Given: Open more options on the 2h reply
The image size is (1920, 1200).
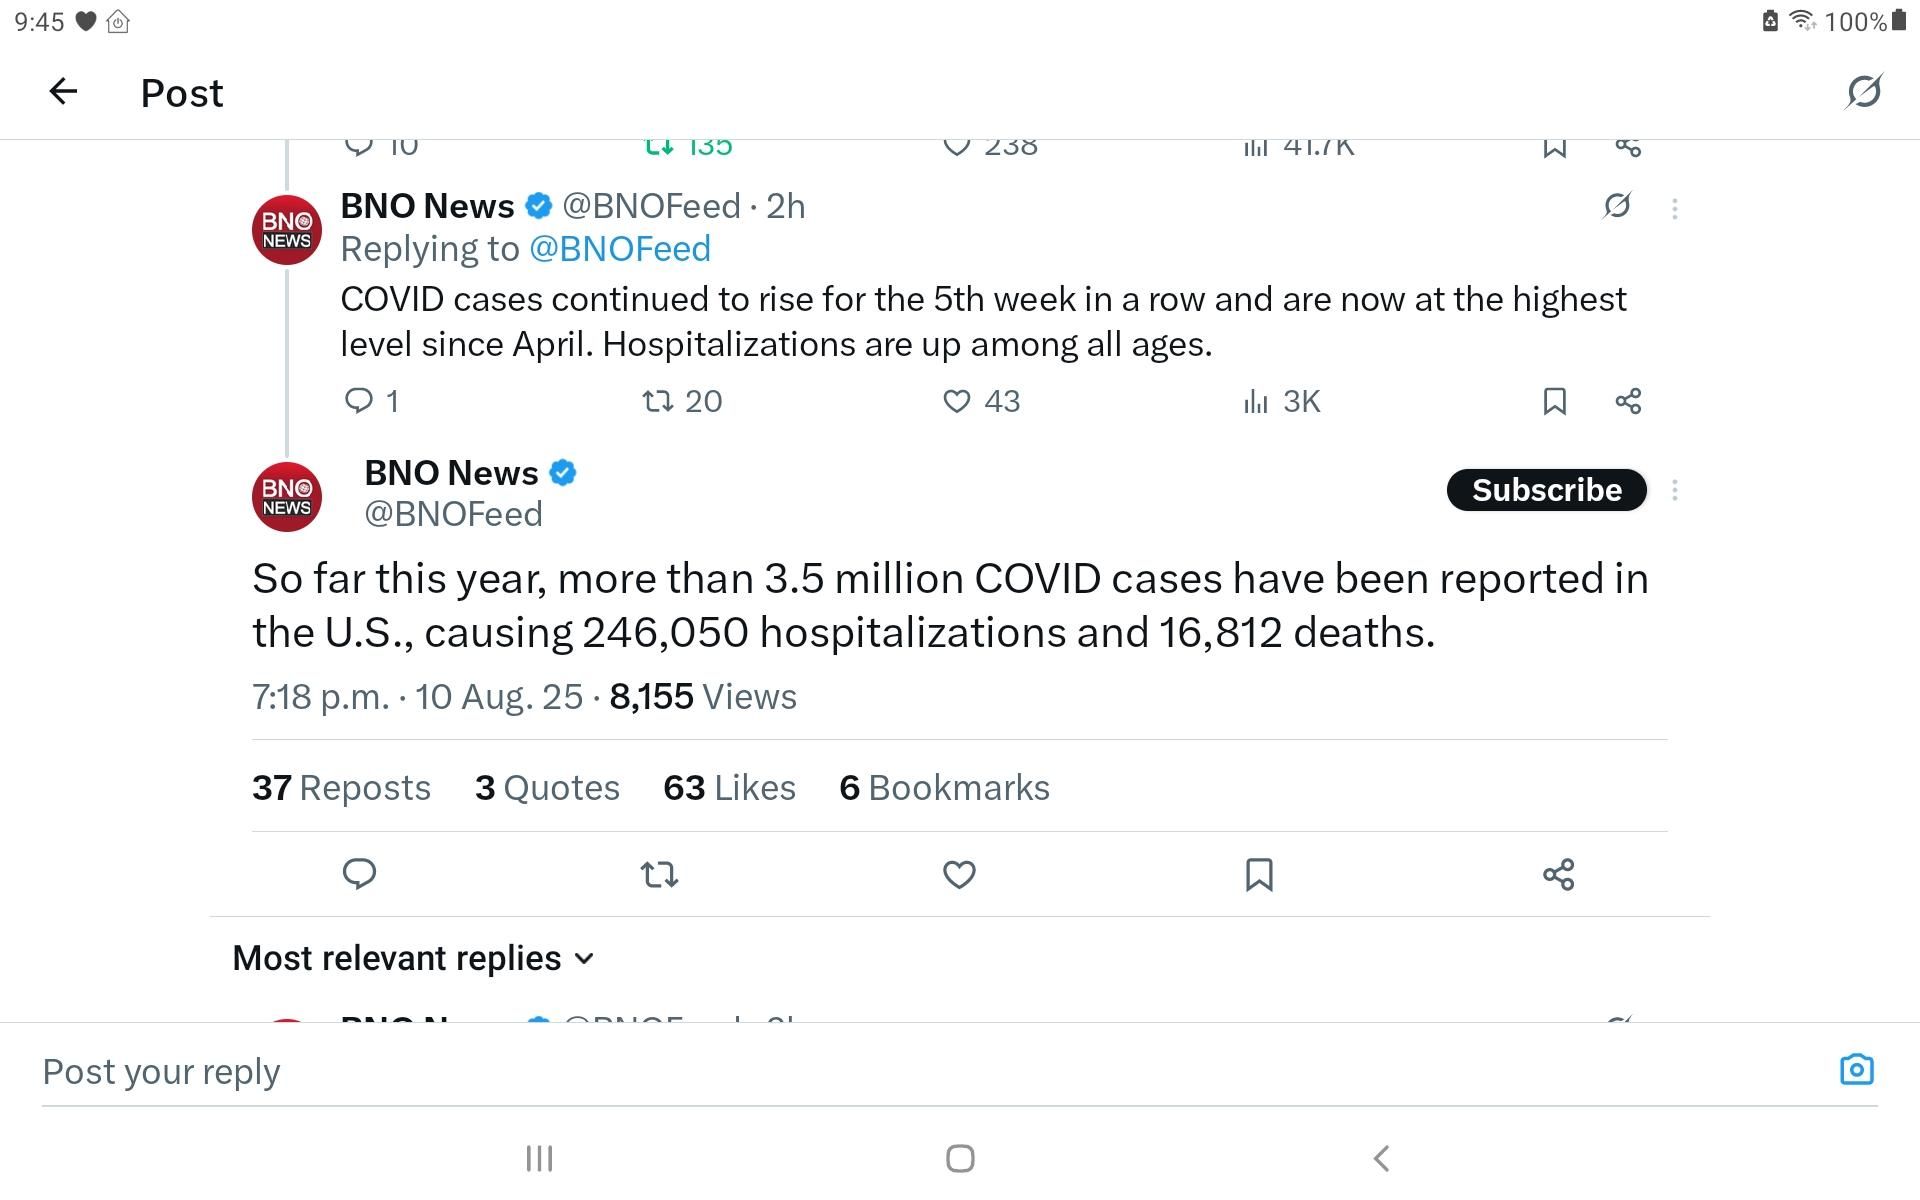Looking at the screenshot, I should tap(1675, 208).
